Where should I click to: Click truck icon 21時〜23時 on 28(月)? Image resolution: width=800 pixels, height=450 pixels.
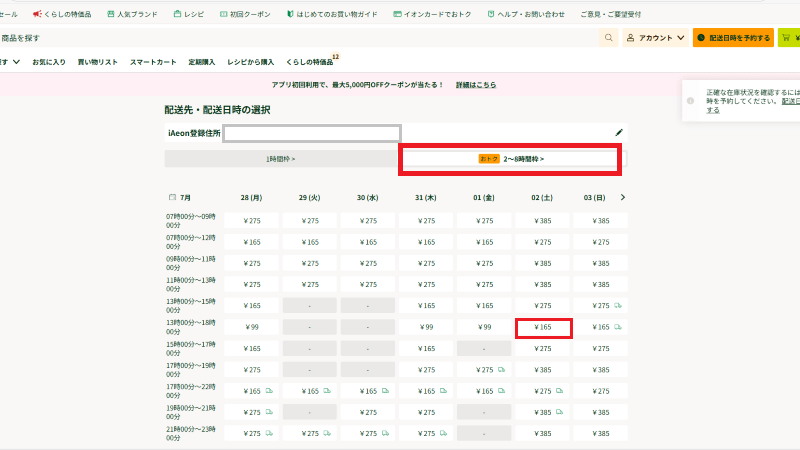point(269,433)
